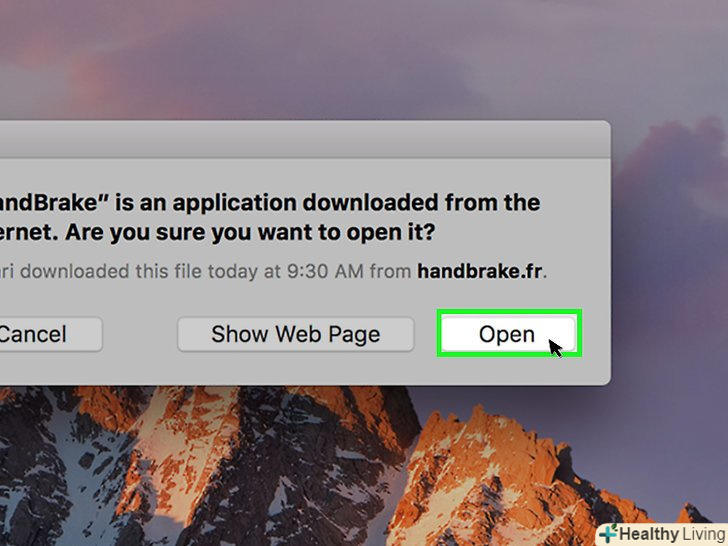728x546 pixels.
Task: Click the 'Are you sure you want to open it?' heading
Action: [250, 232]
